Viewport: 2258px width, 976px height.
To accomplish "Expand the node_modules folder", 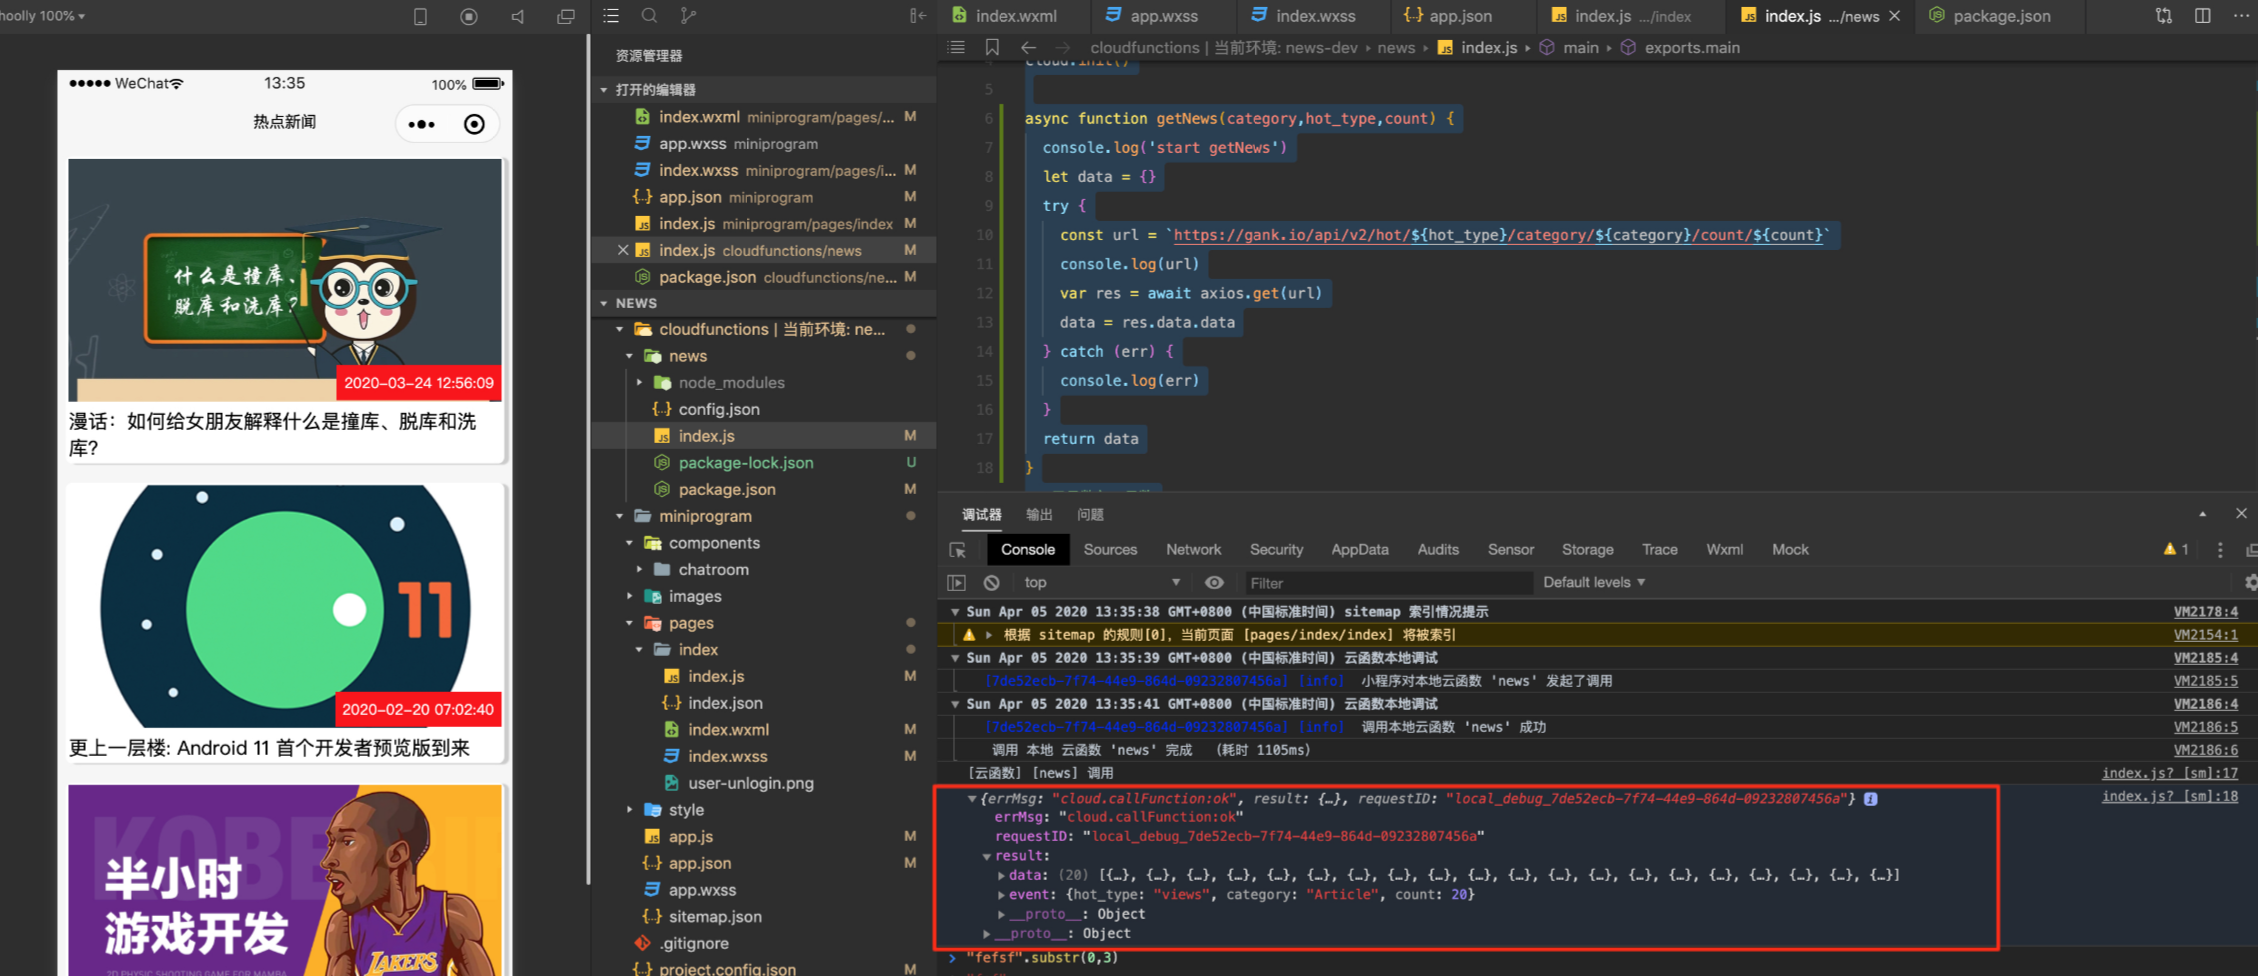I will [640, 383].
